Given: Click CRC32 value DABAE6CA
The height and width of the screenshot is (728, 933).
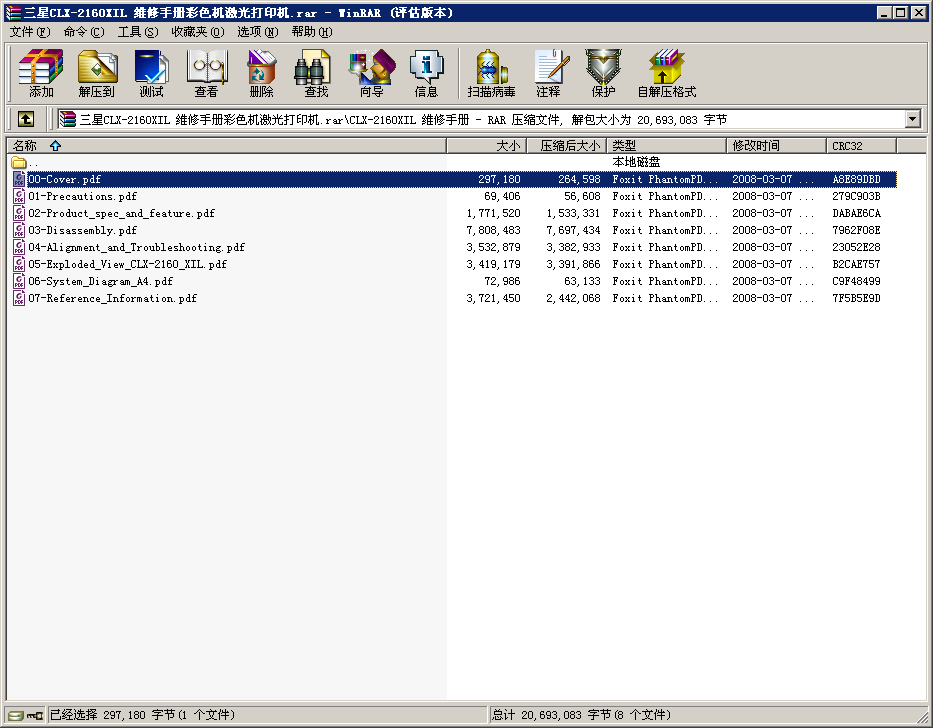Looking at the screenshot, I should (x=856, y=213).
